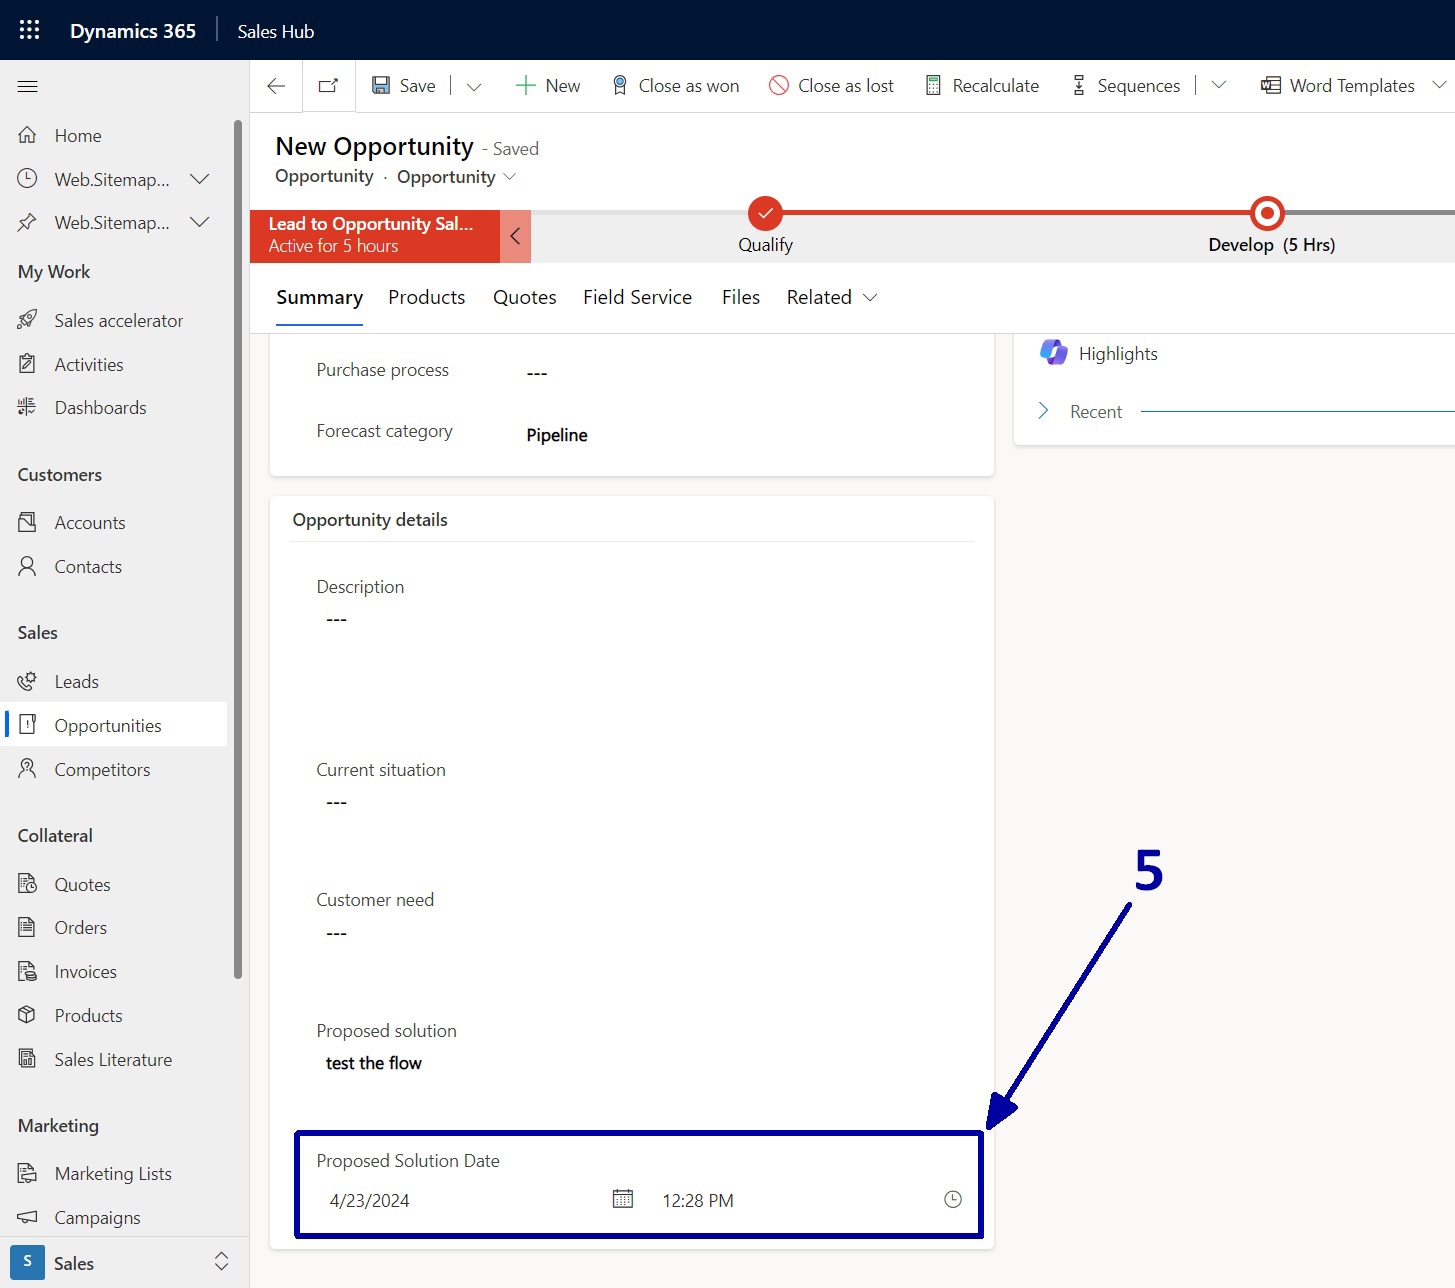Go back using the back arrow
This screenshot has width=1455, height=1288.
pyautogui.click(x=277, y=86)
